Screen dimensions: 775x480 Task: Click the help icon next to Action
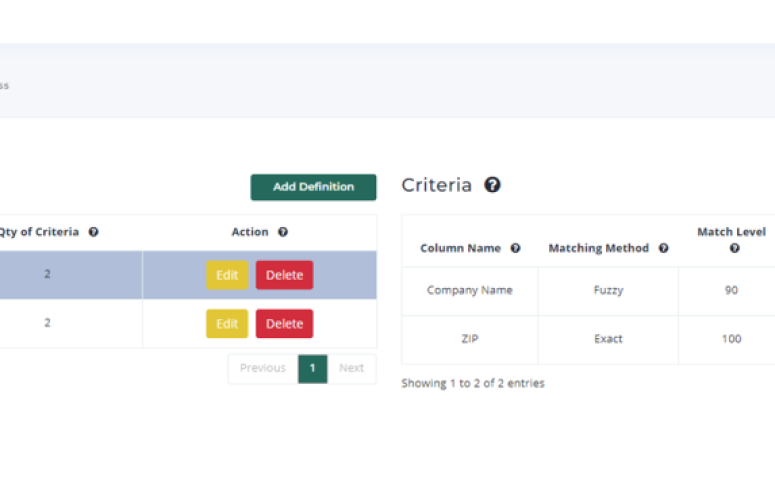pyautogui.click(x=283, y=232)
